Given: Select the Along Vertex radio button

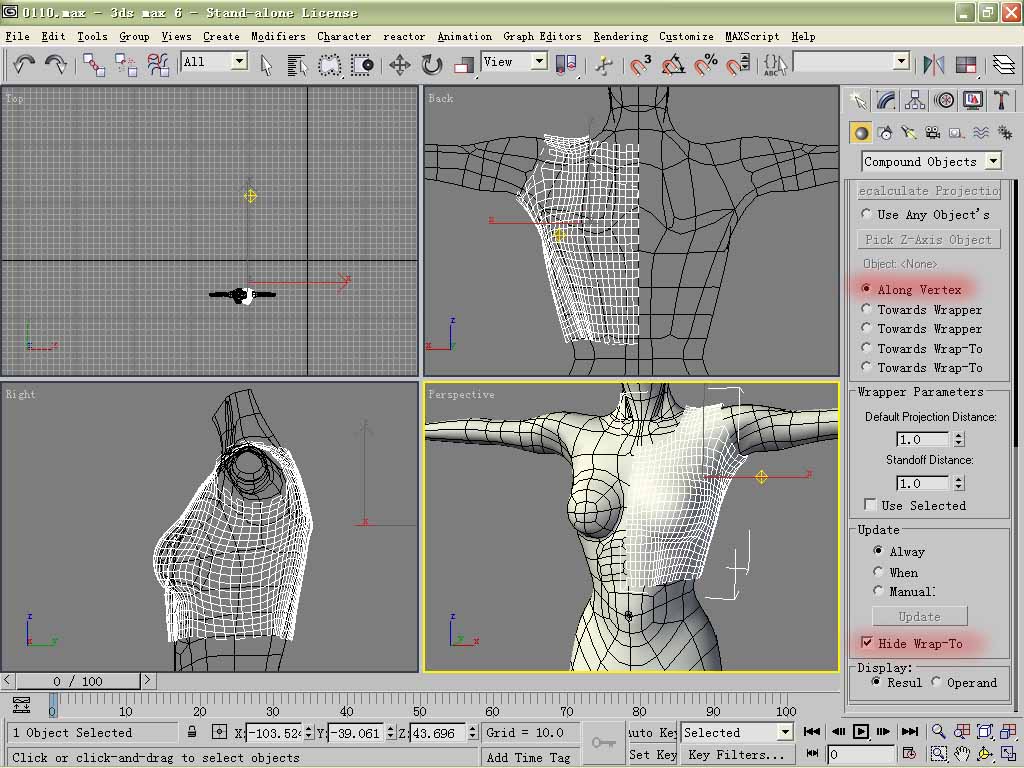Looking at the screenshot, I should tap(866, 289).
